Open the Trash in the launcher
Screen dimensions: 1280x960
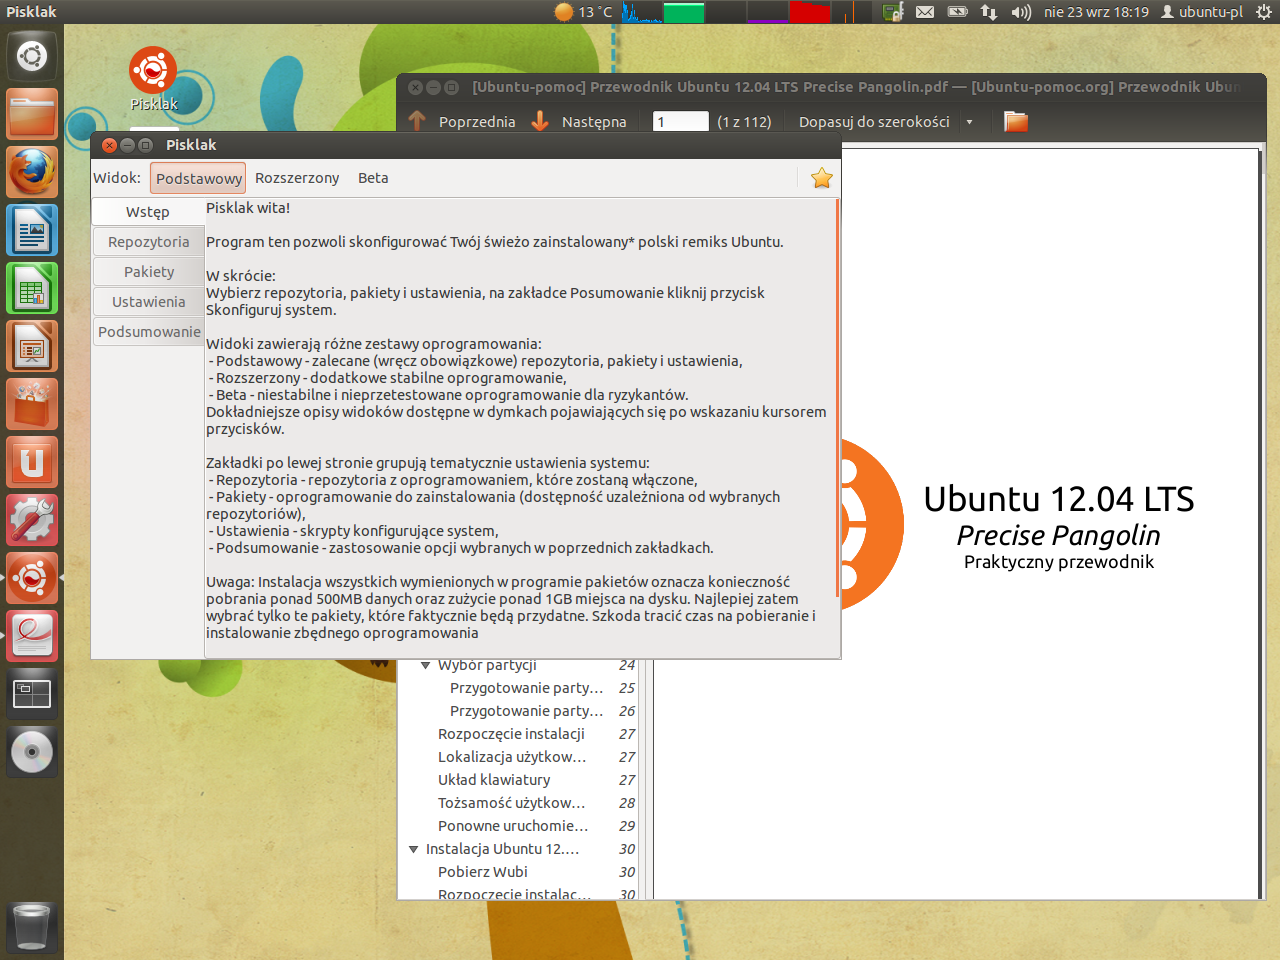tap(32, 927)
